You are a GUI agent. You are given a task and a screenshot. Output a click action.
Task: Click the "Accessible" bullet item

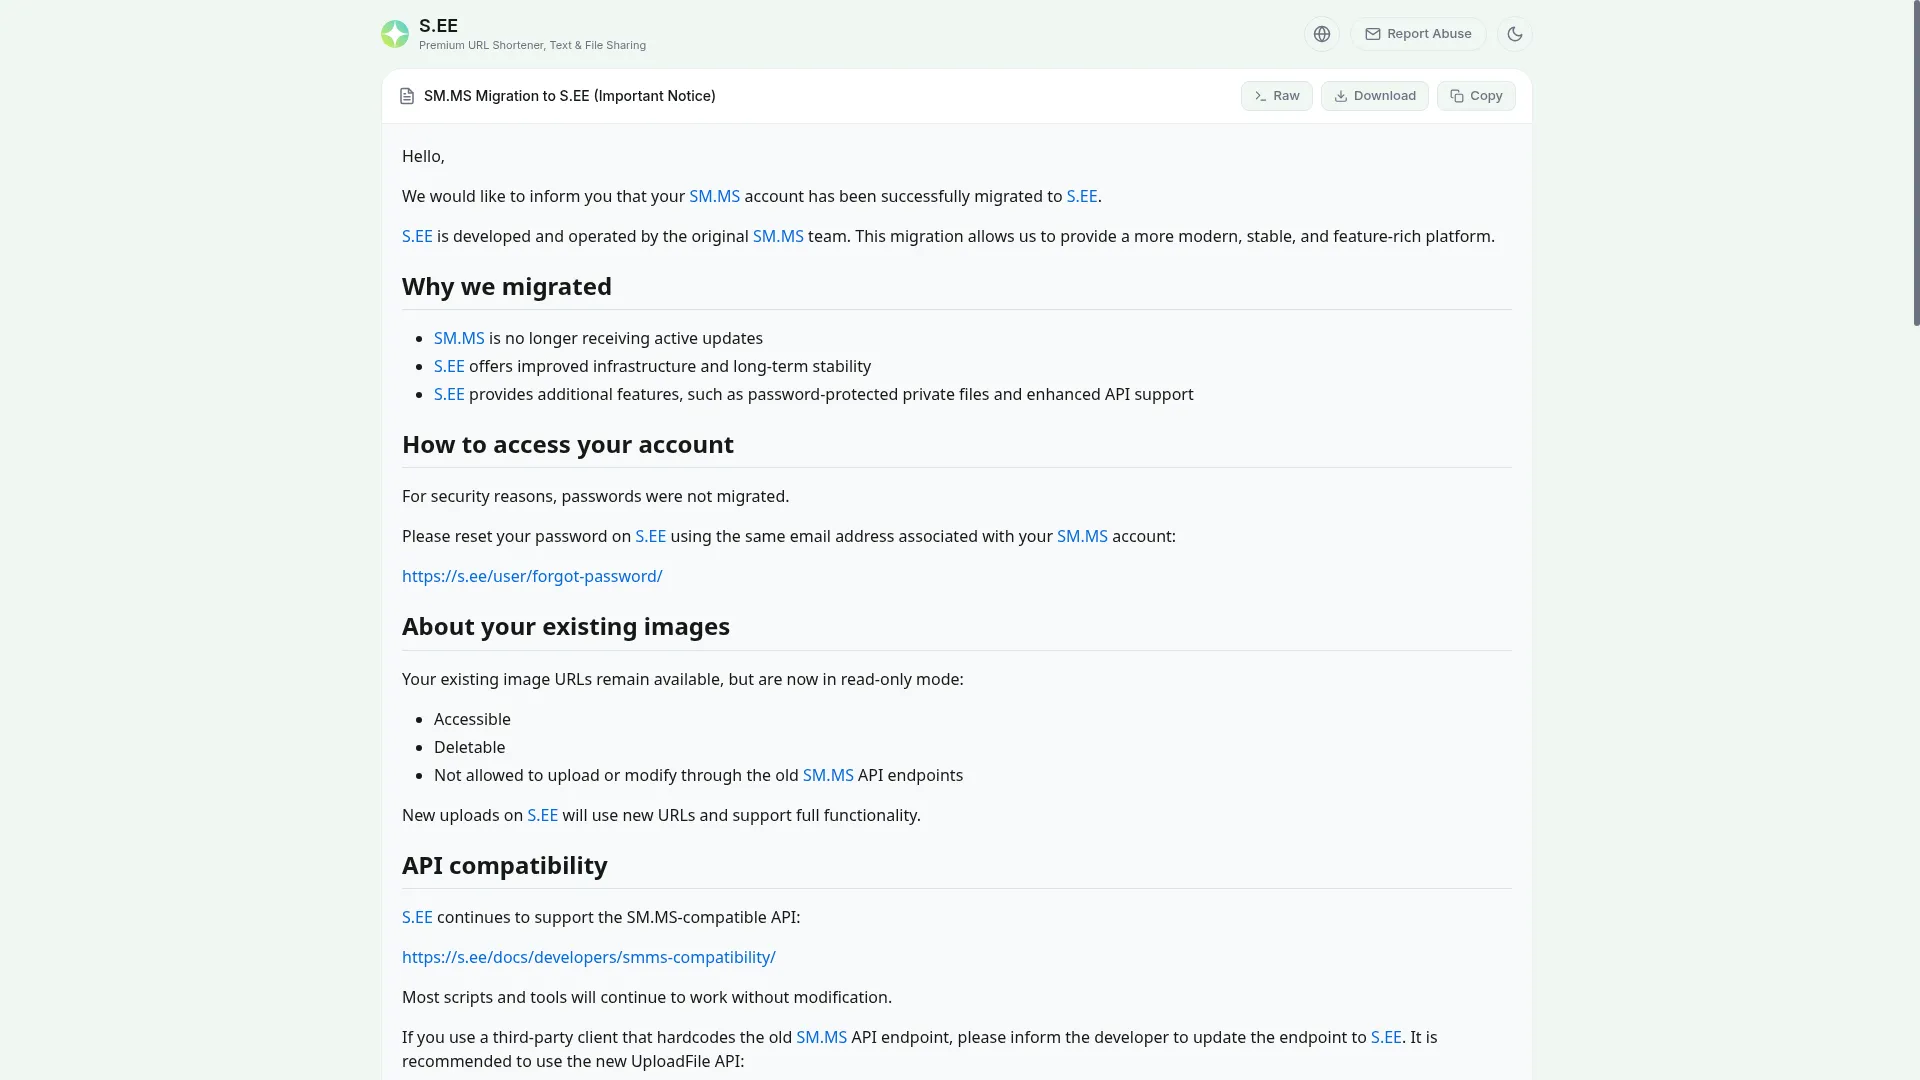click(x=472, y=720)
